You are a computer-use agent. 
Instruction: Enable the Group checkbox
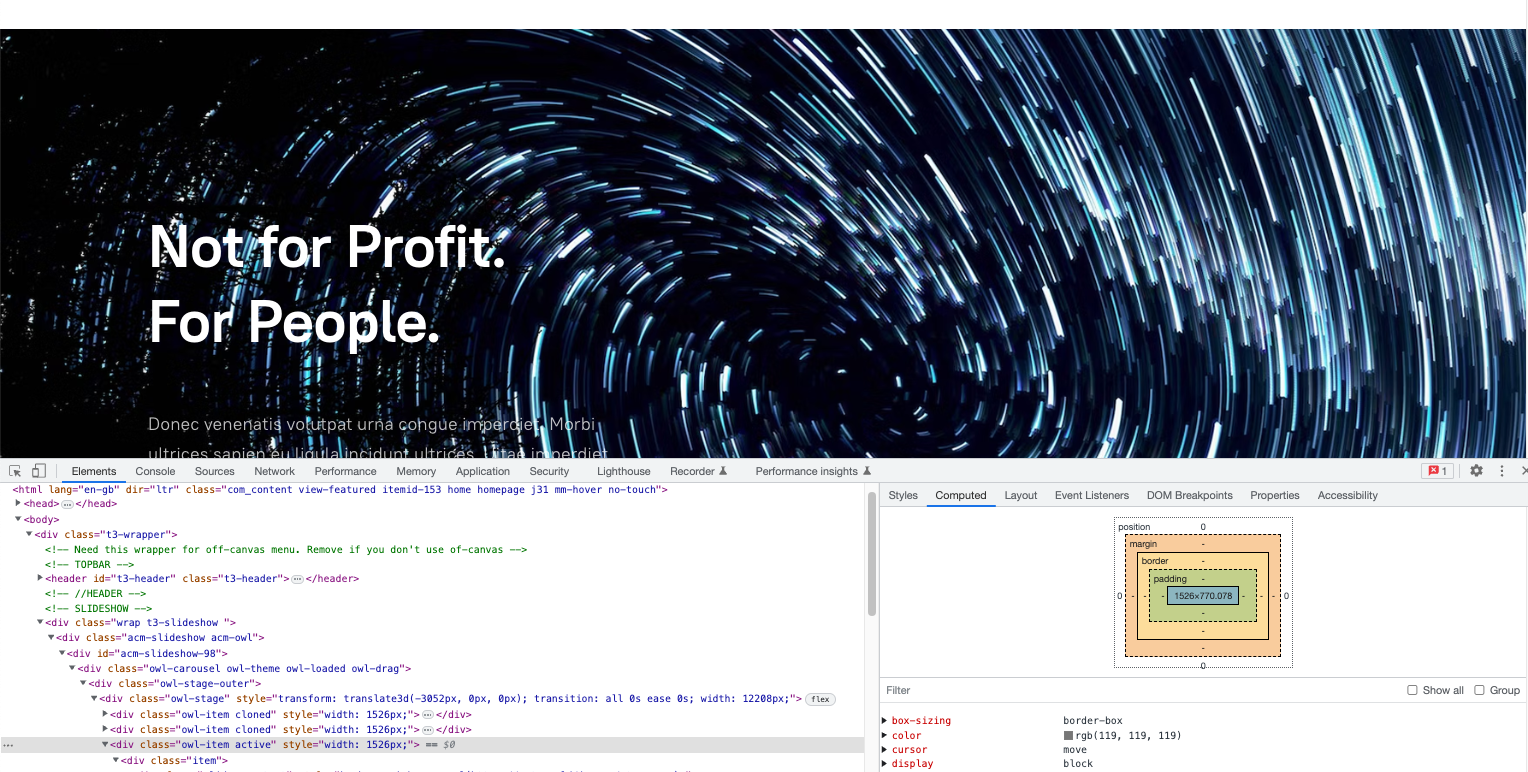click(1479, 690)
